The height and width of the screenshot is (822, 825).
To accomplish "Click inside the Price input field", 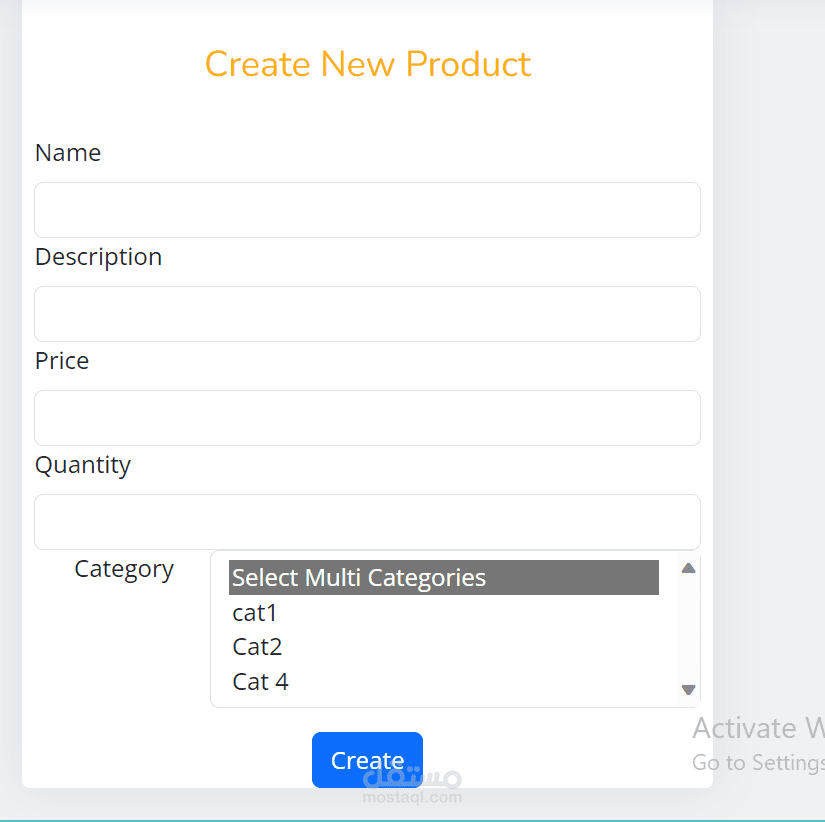I will [x=367, y=417].
